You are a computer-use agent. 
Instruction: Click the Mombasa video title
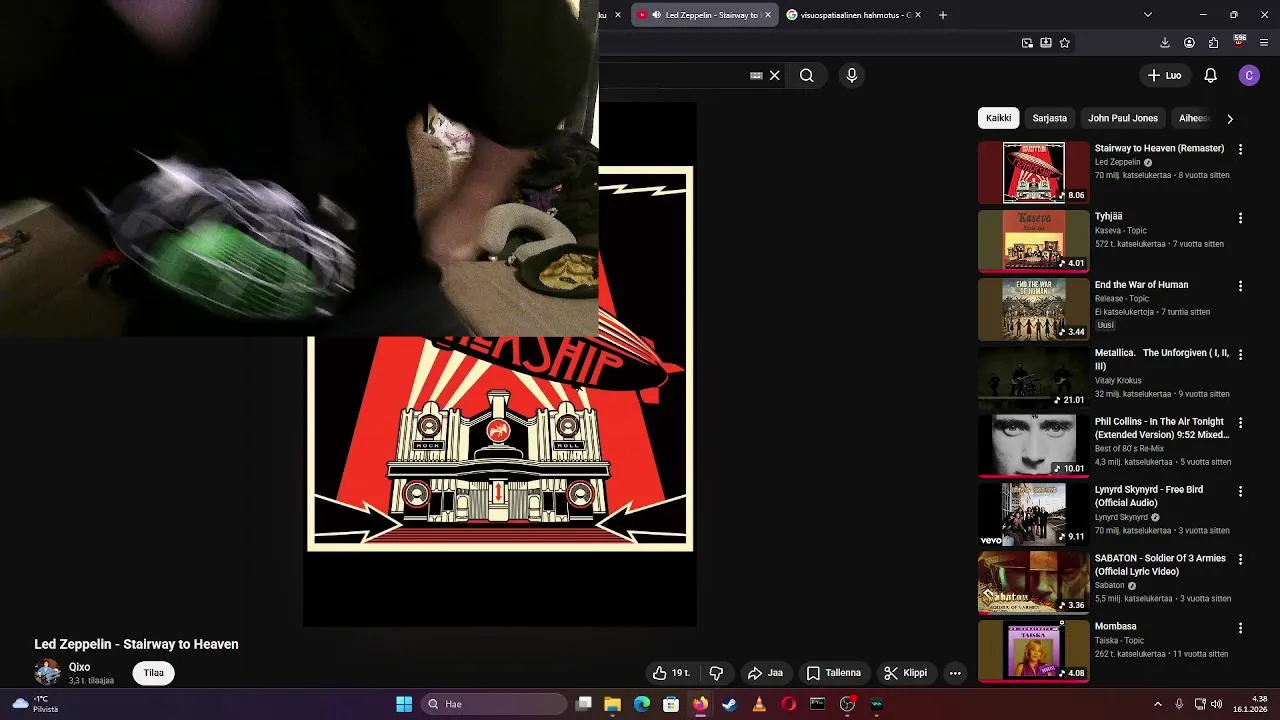point(1115,626)
